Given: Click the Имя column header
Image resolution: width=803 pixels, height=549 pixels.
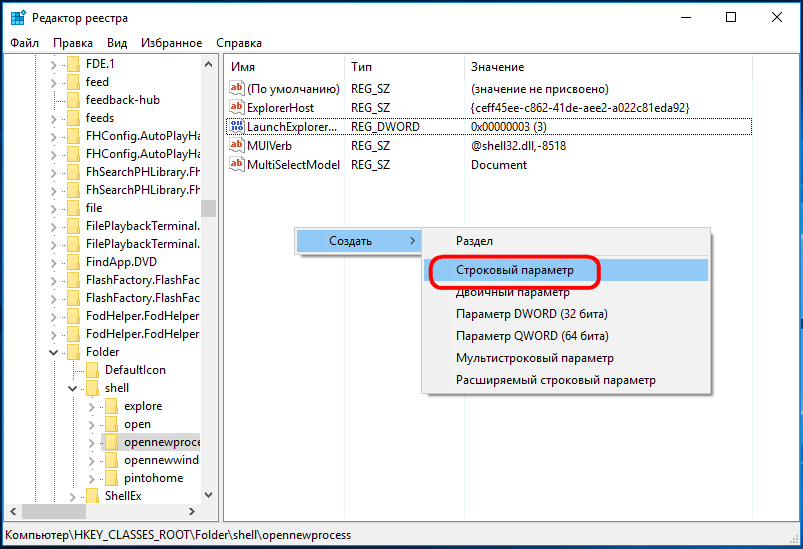Looking at the screenshot, I should pyautogui.click(x=284, y=67).
